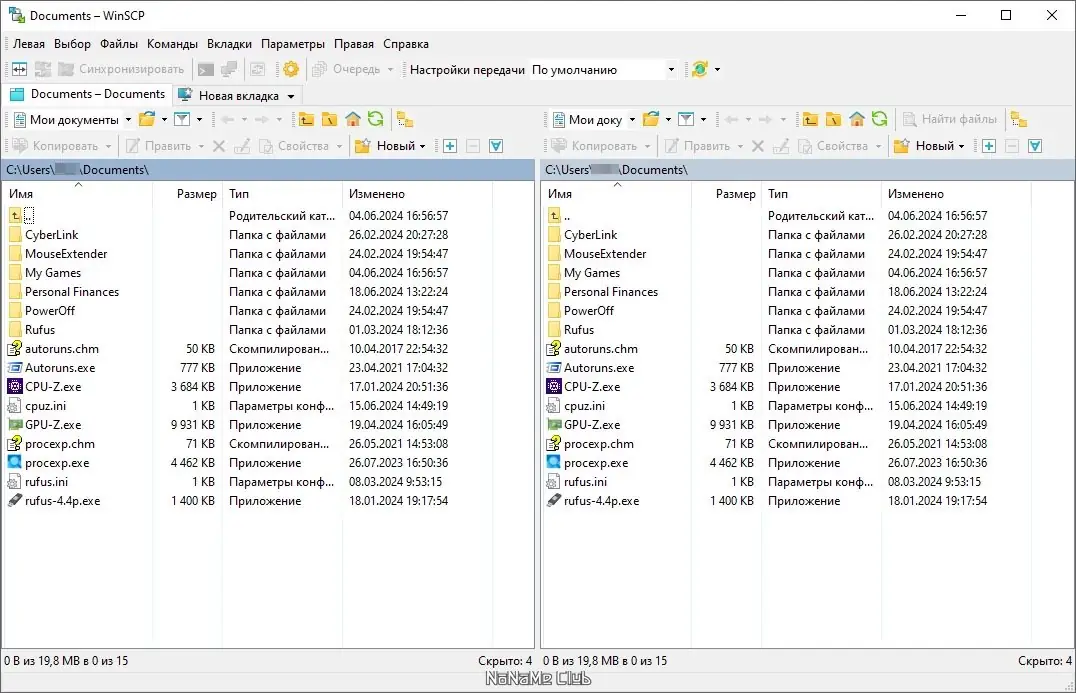Click the globe refresh icon beside transfer settings

[x=699, y=69]
